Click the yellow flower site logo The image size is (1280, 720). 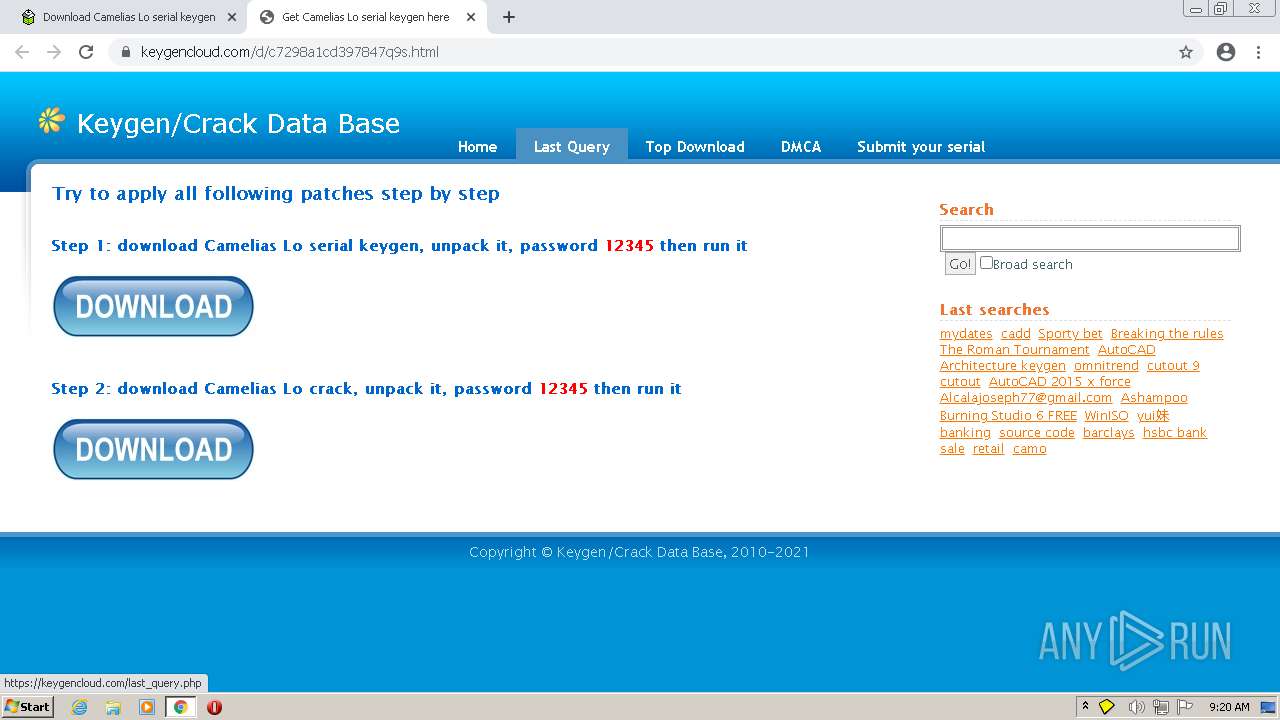pyautogui.click(x=51, y=121)
